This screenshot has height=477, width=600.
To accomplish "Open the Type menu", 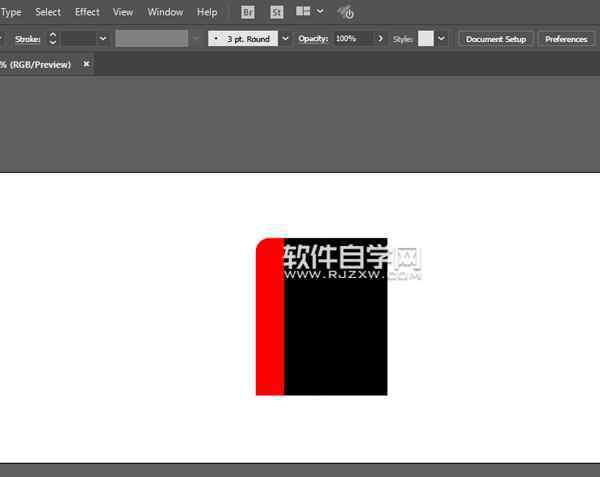I will pos(11,12).
